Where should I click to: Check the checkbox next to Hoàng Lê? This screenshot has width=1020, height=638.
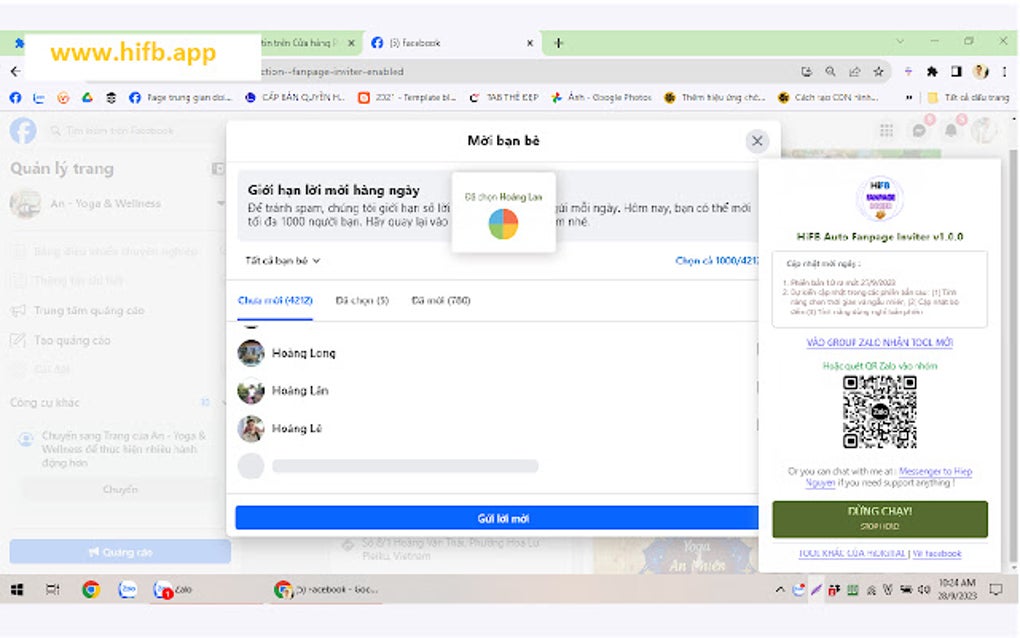(757, 428)
